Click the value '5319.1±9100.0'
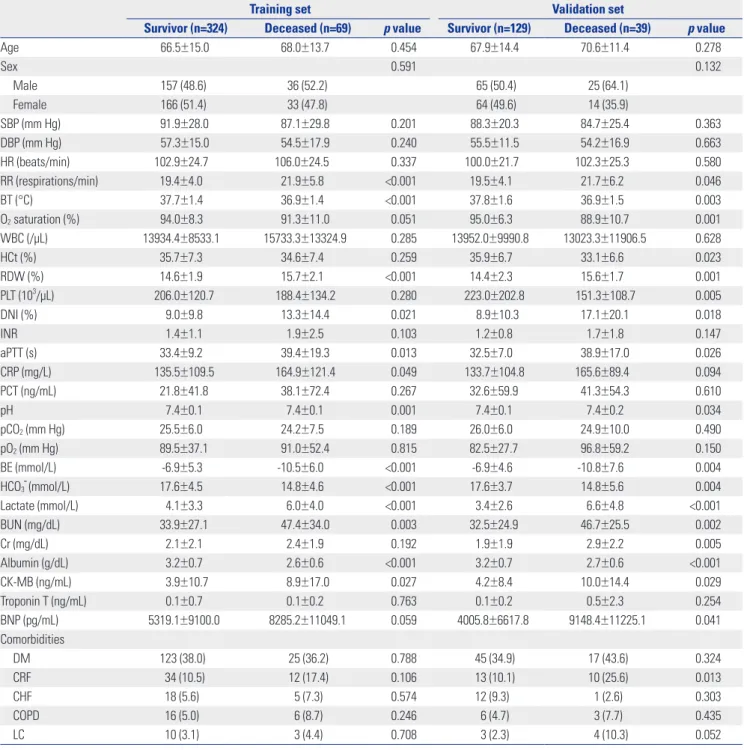 (184, 621)
